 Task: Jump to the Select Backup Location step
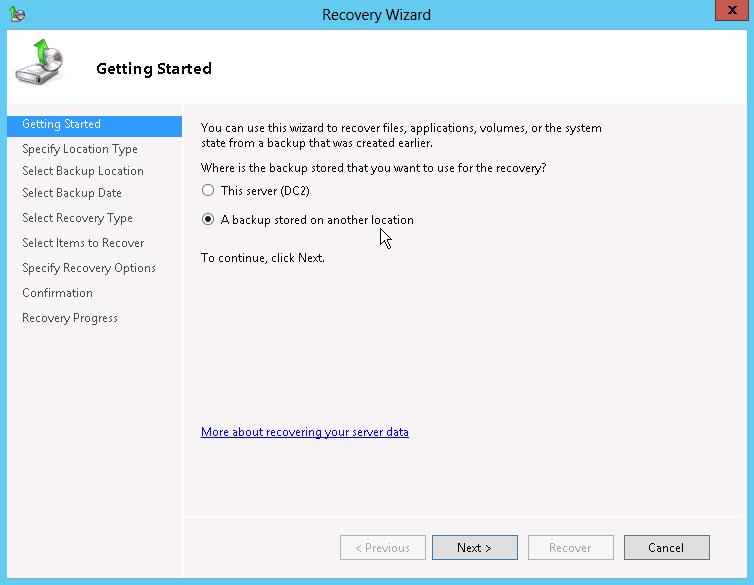pyautogui.click(x=83, y=171)
